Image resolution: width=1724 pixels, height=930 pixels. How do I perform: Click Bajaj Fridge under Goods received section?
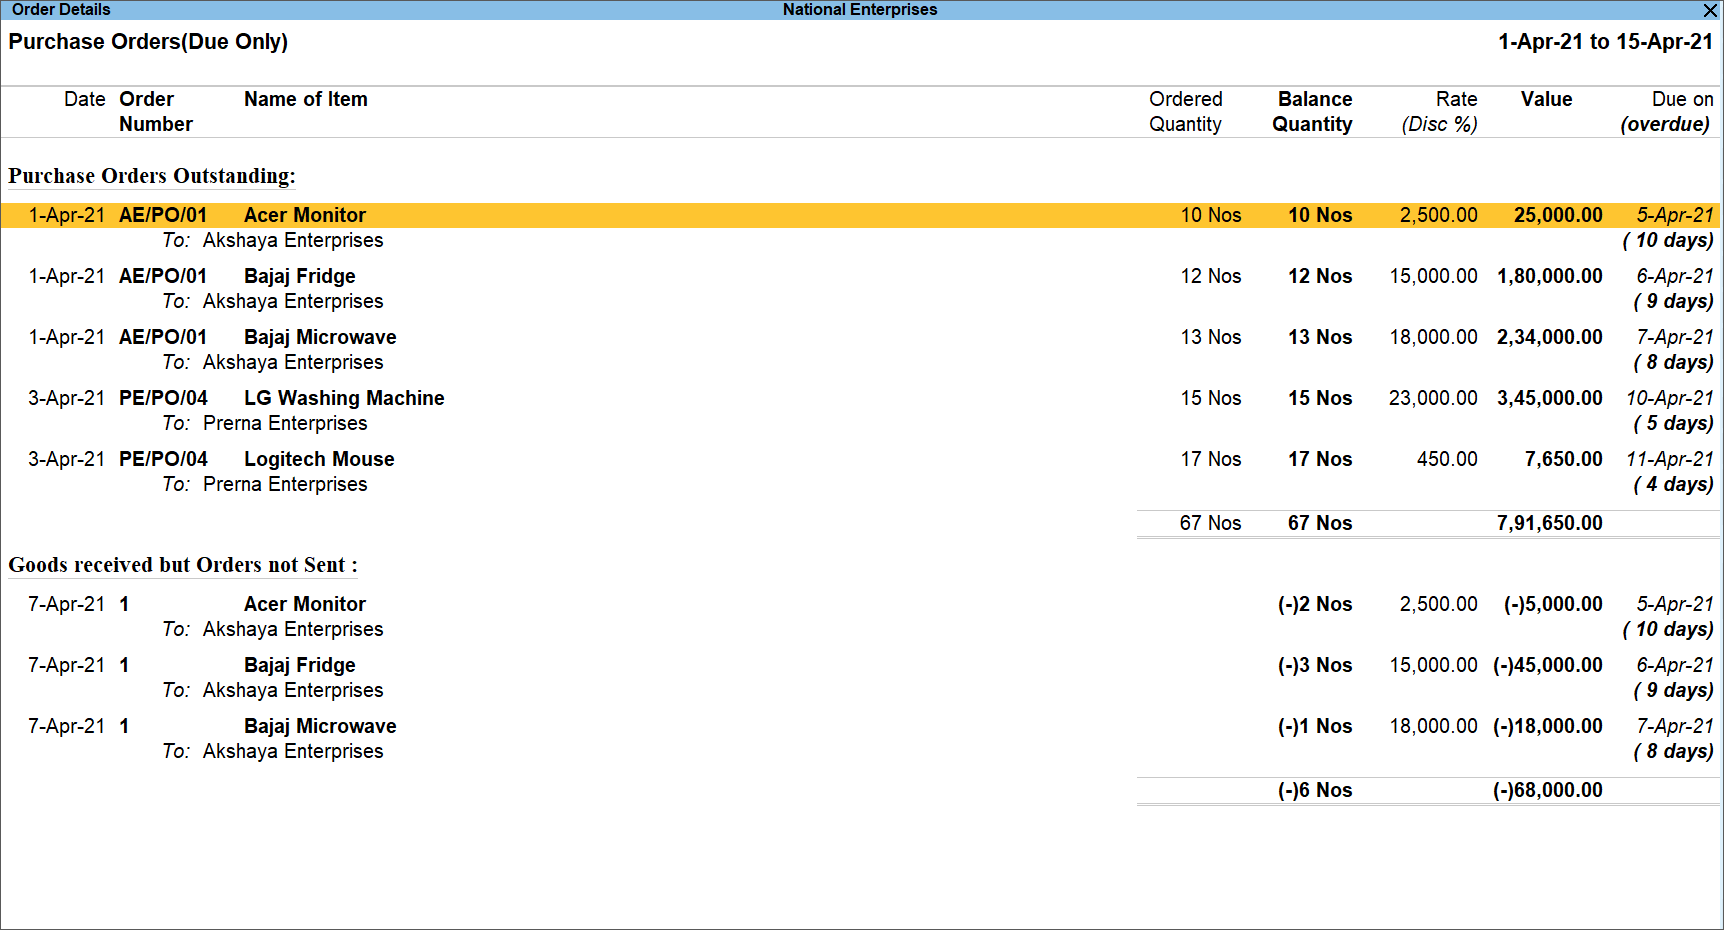pos(300,665)
